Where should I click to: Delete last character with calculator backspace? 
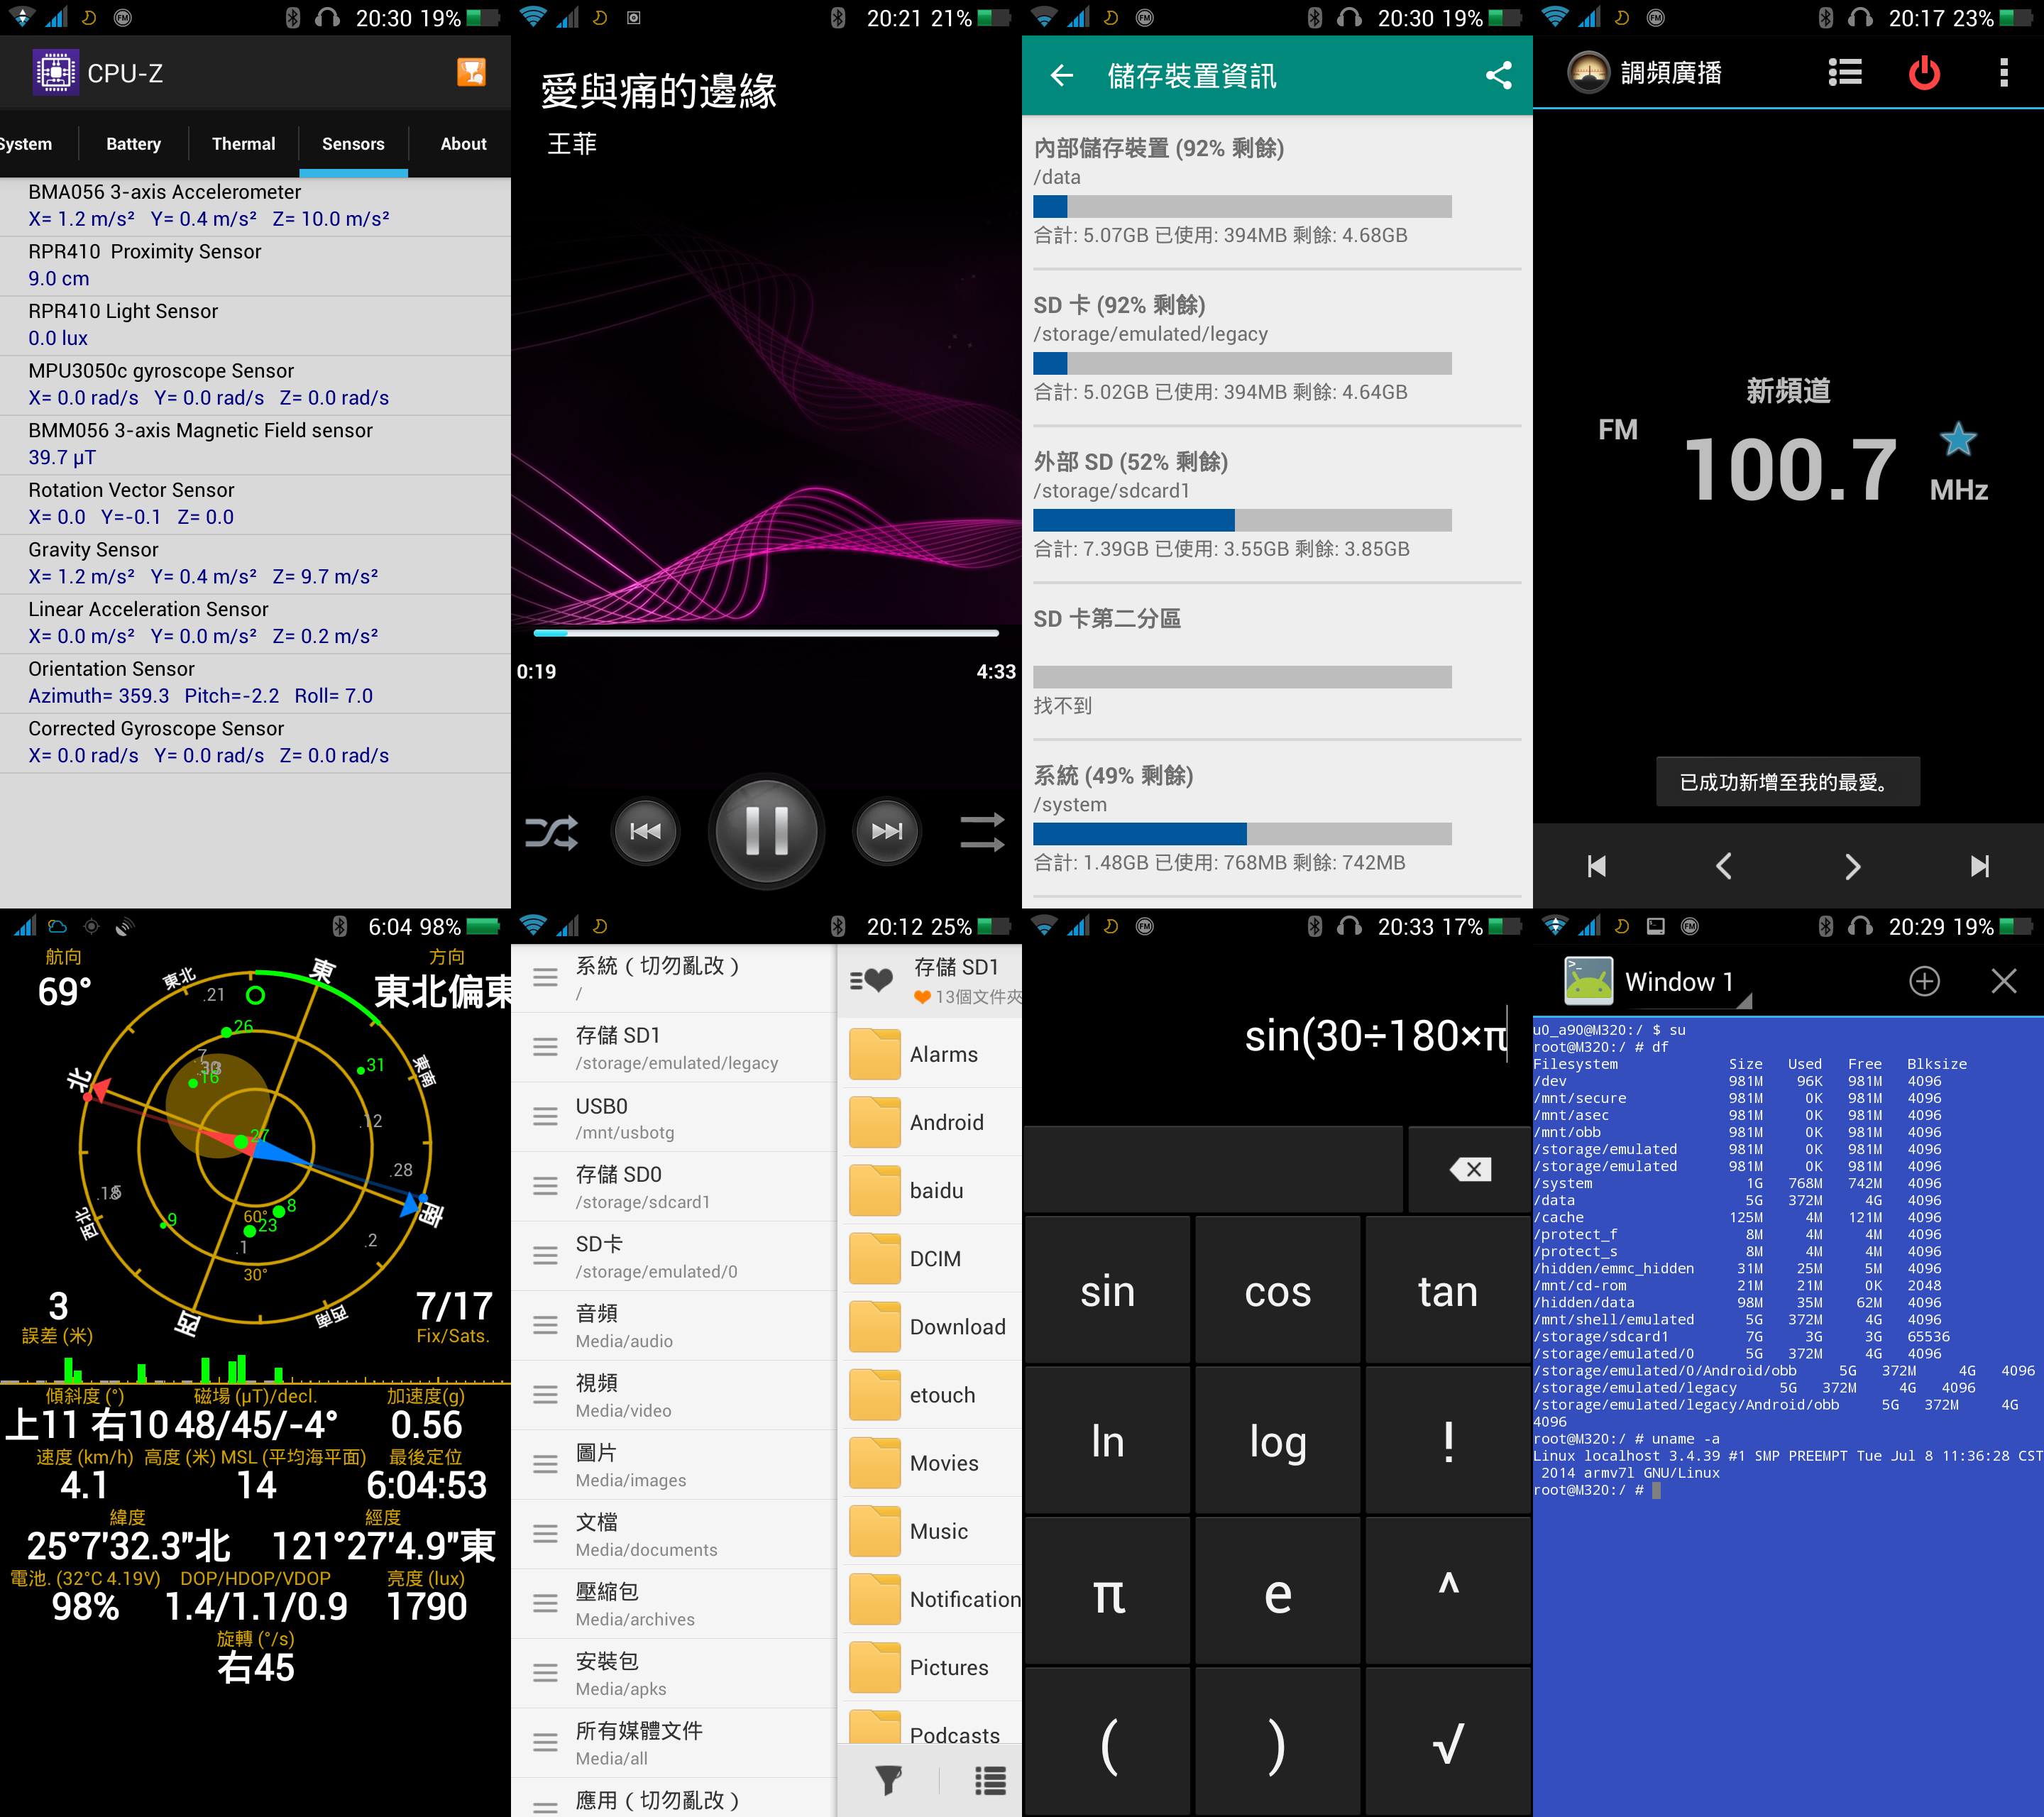1470,1169
